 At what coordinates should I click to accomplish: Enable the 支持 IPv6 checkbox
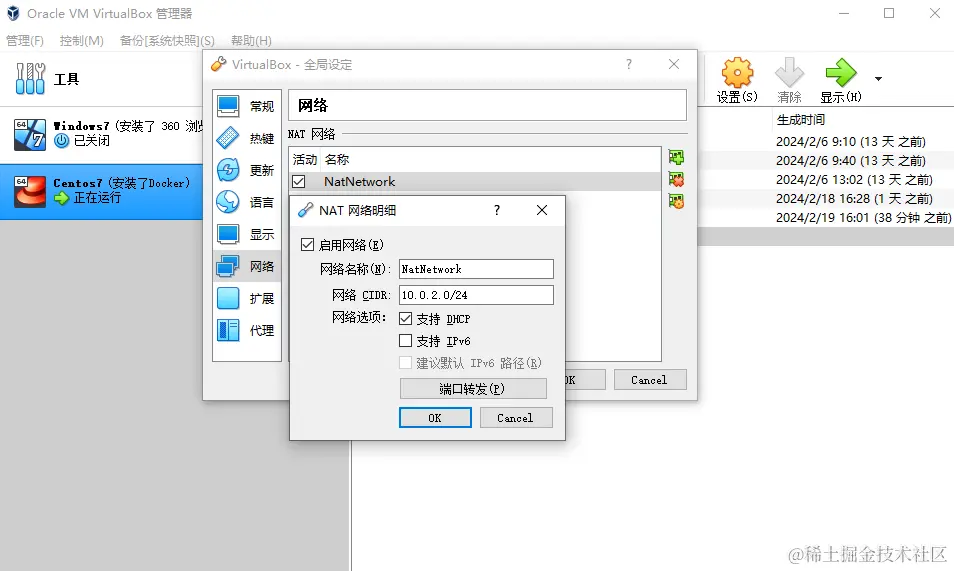point(405,340)
